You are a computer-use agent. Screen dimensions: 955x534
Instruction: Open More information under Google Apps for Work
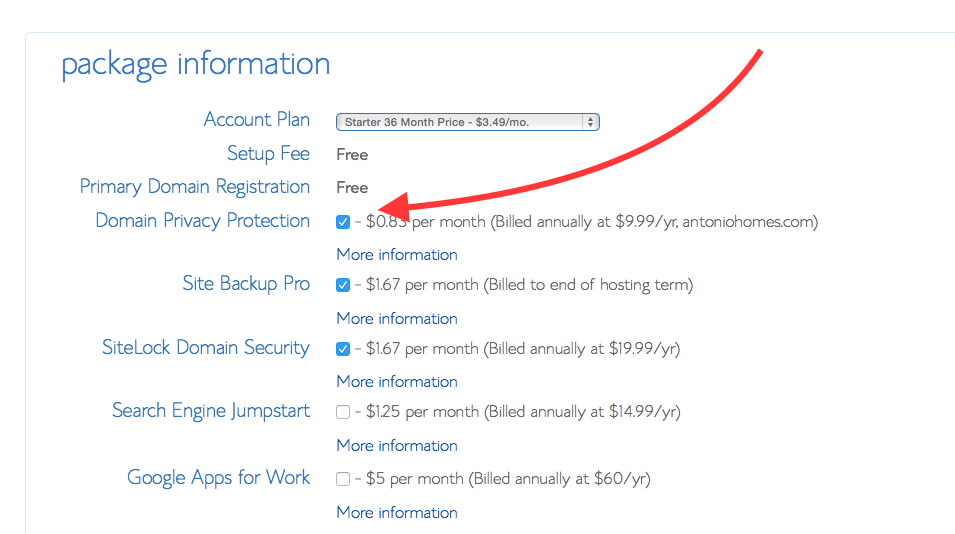point(397,512)
